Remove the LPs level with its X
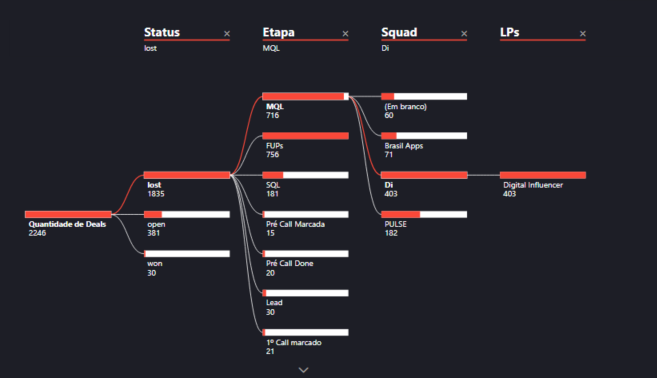Screen dimensions: 657x378 pos(582,34)
